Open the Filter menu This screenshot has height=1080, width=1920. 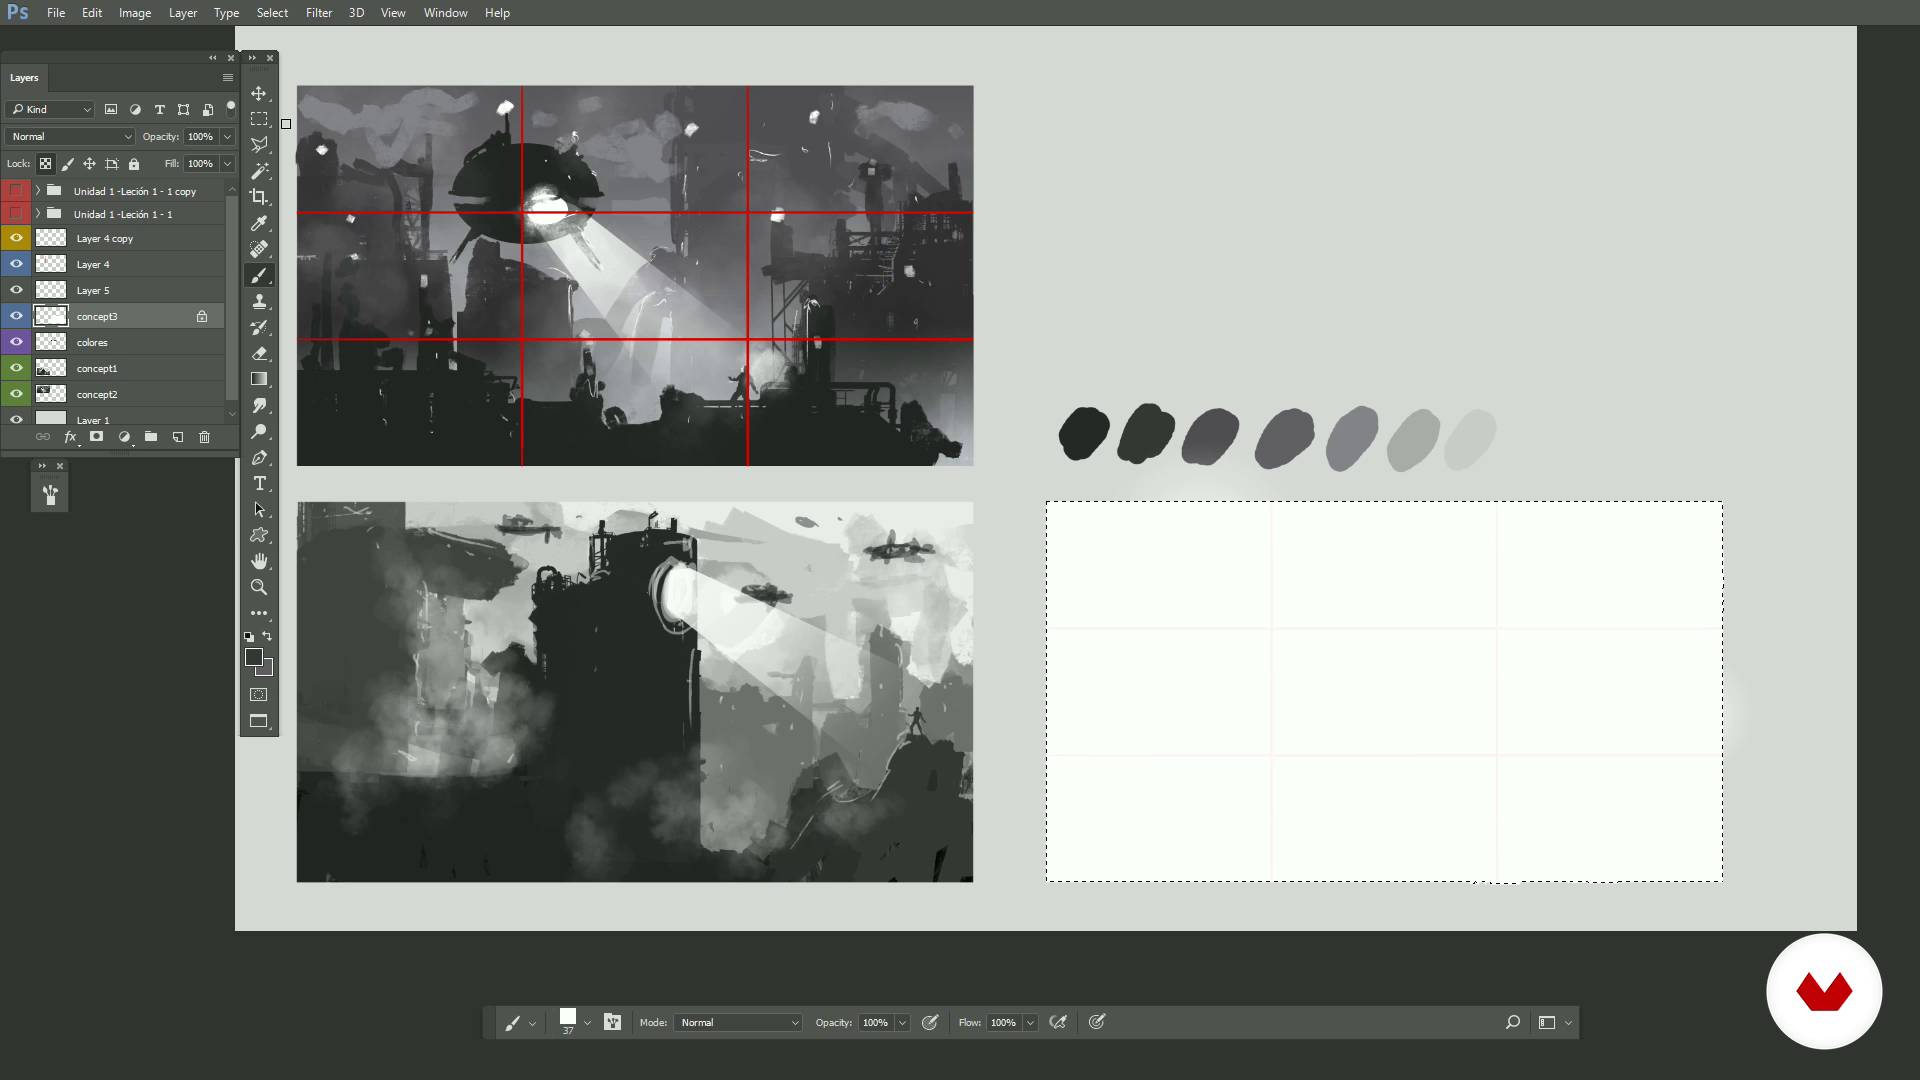[319, 13]
